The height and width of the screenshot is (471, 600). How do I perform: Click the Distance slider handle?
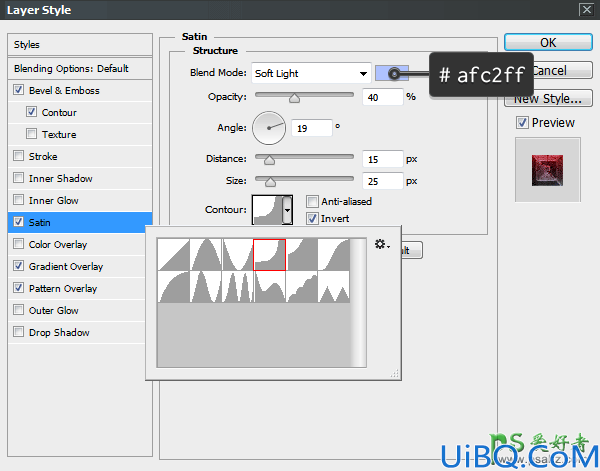(269, 160)
